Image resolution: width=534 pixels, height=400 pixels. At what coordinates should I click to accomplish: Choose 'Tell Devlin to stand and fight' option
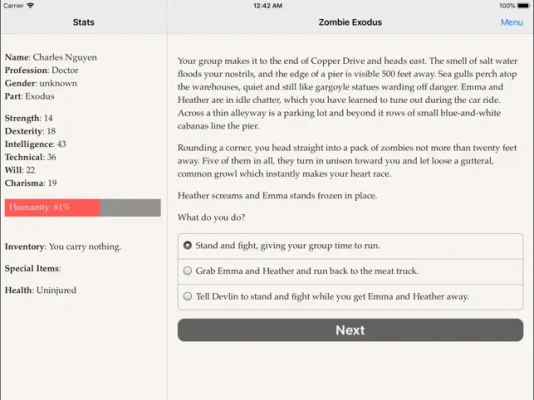[350, 297]
